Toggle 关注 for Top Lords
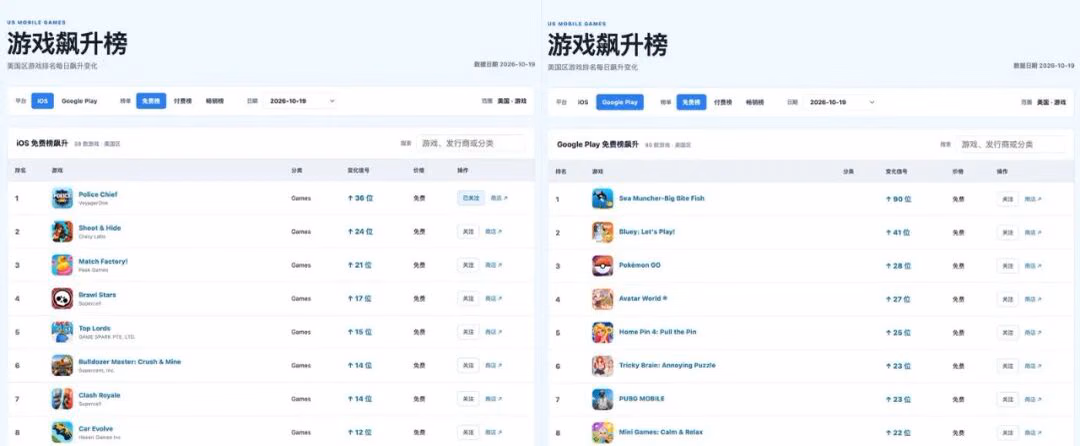The width and height of the screenshot is (1080, 446). [x=468, y=332]
